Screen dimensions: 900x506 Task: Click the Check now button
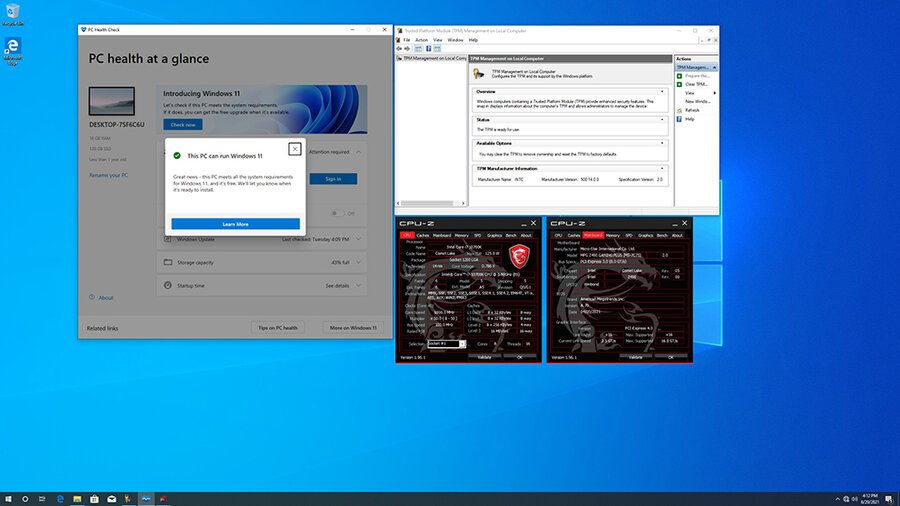pos(183,125)
